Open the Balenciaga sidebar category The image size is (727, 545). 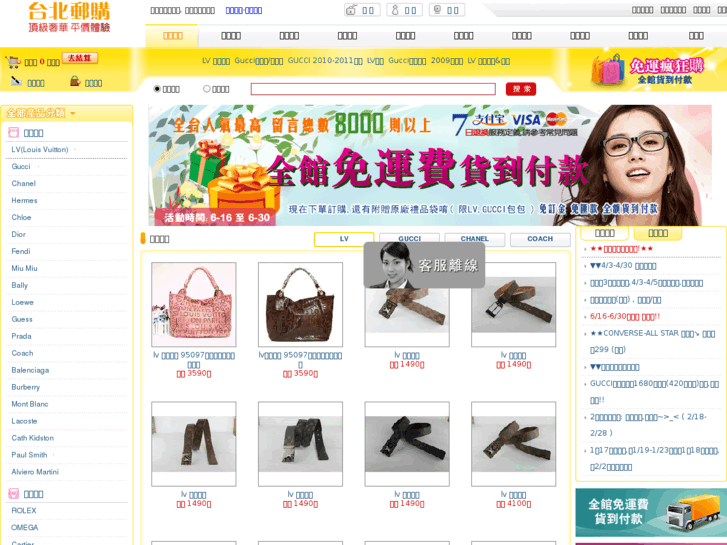point(30,370)
